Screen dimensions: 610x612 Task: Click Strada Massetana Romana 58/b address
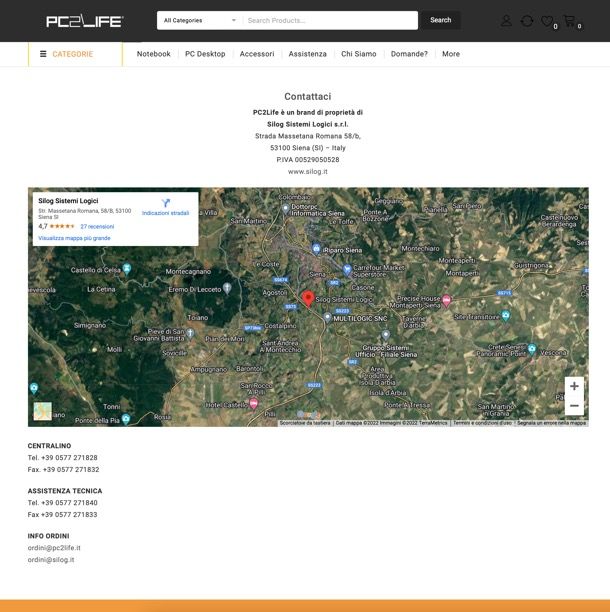(308, 136)
